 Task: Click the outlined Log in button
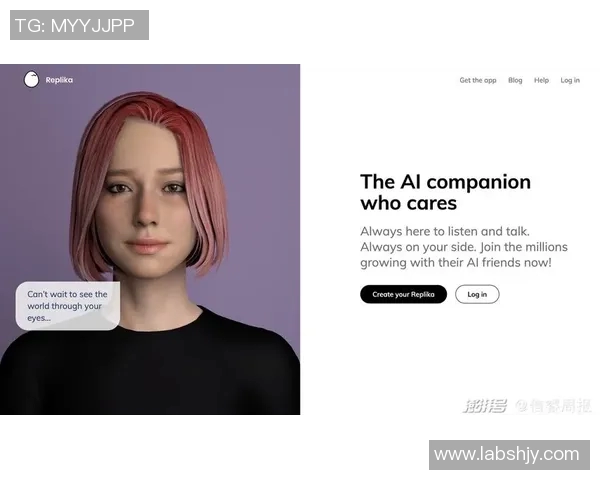click(477, 294)
